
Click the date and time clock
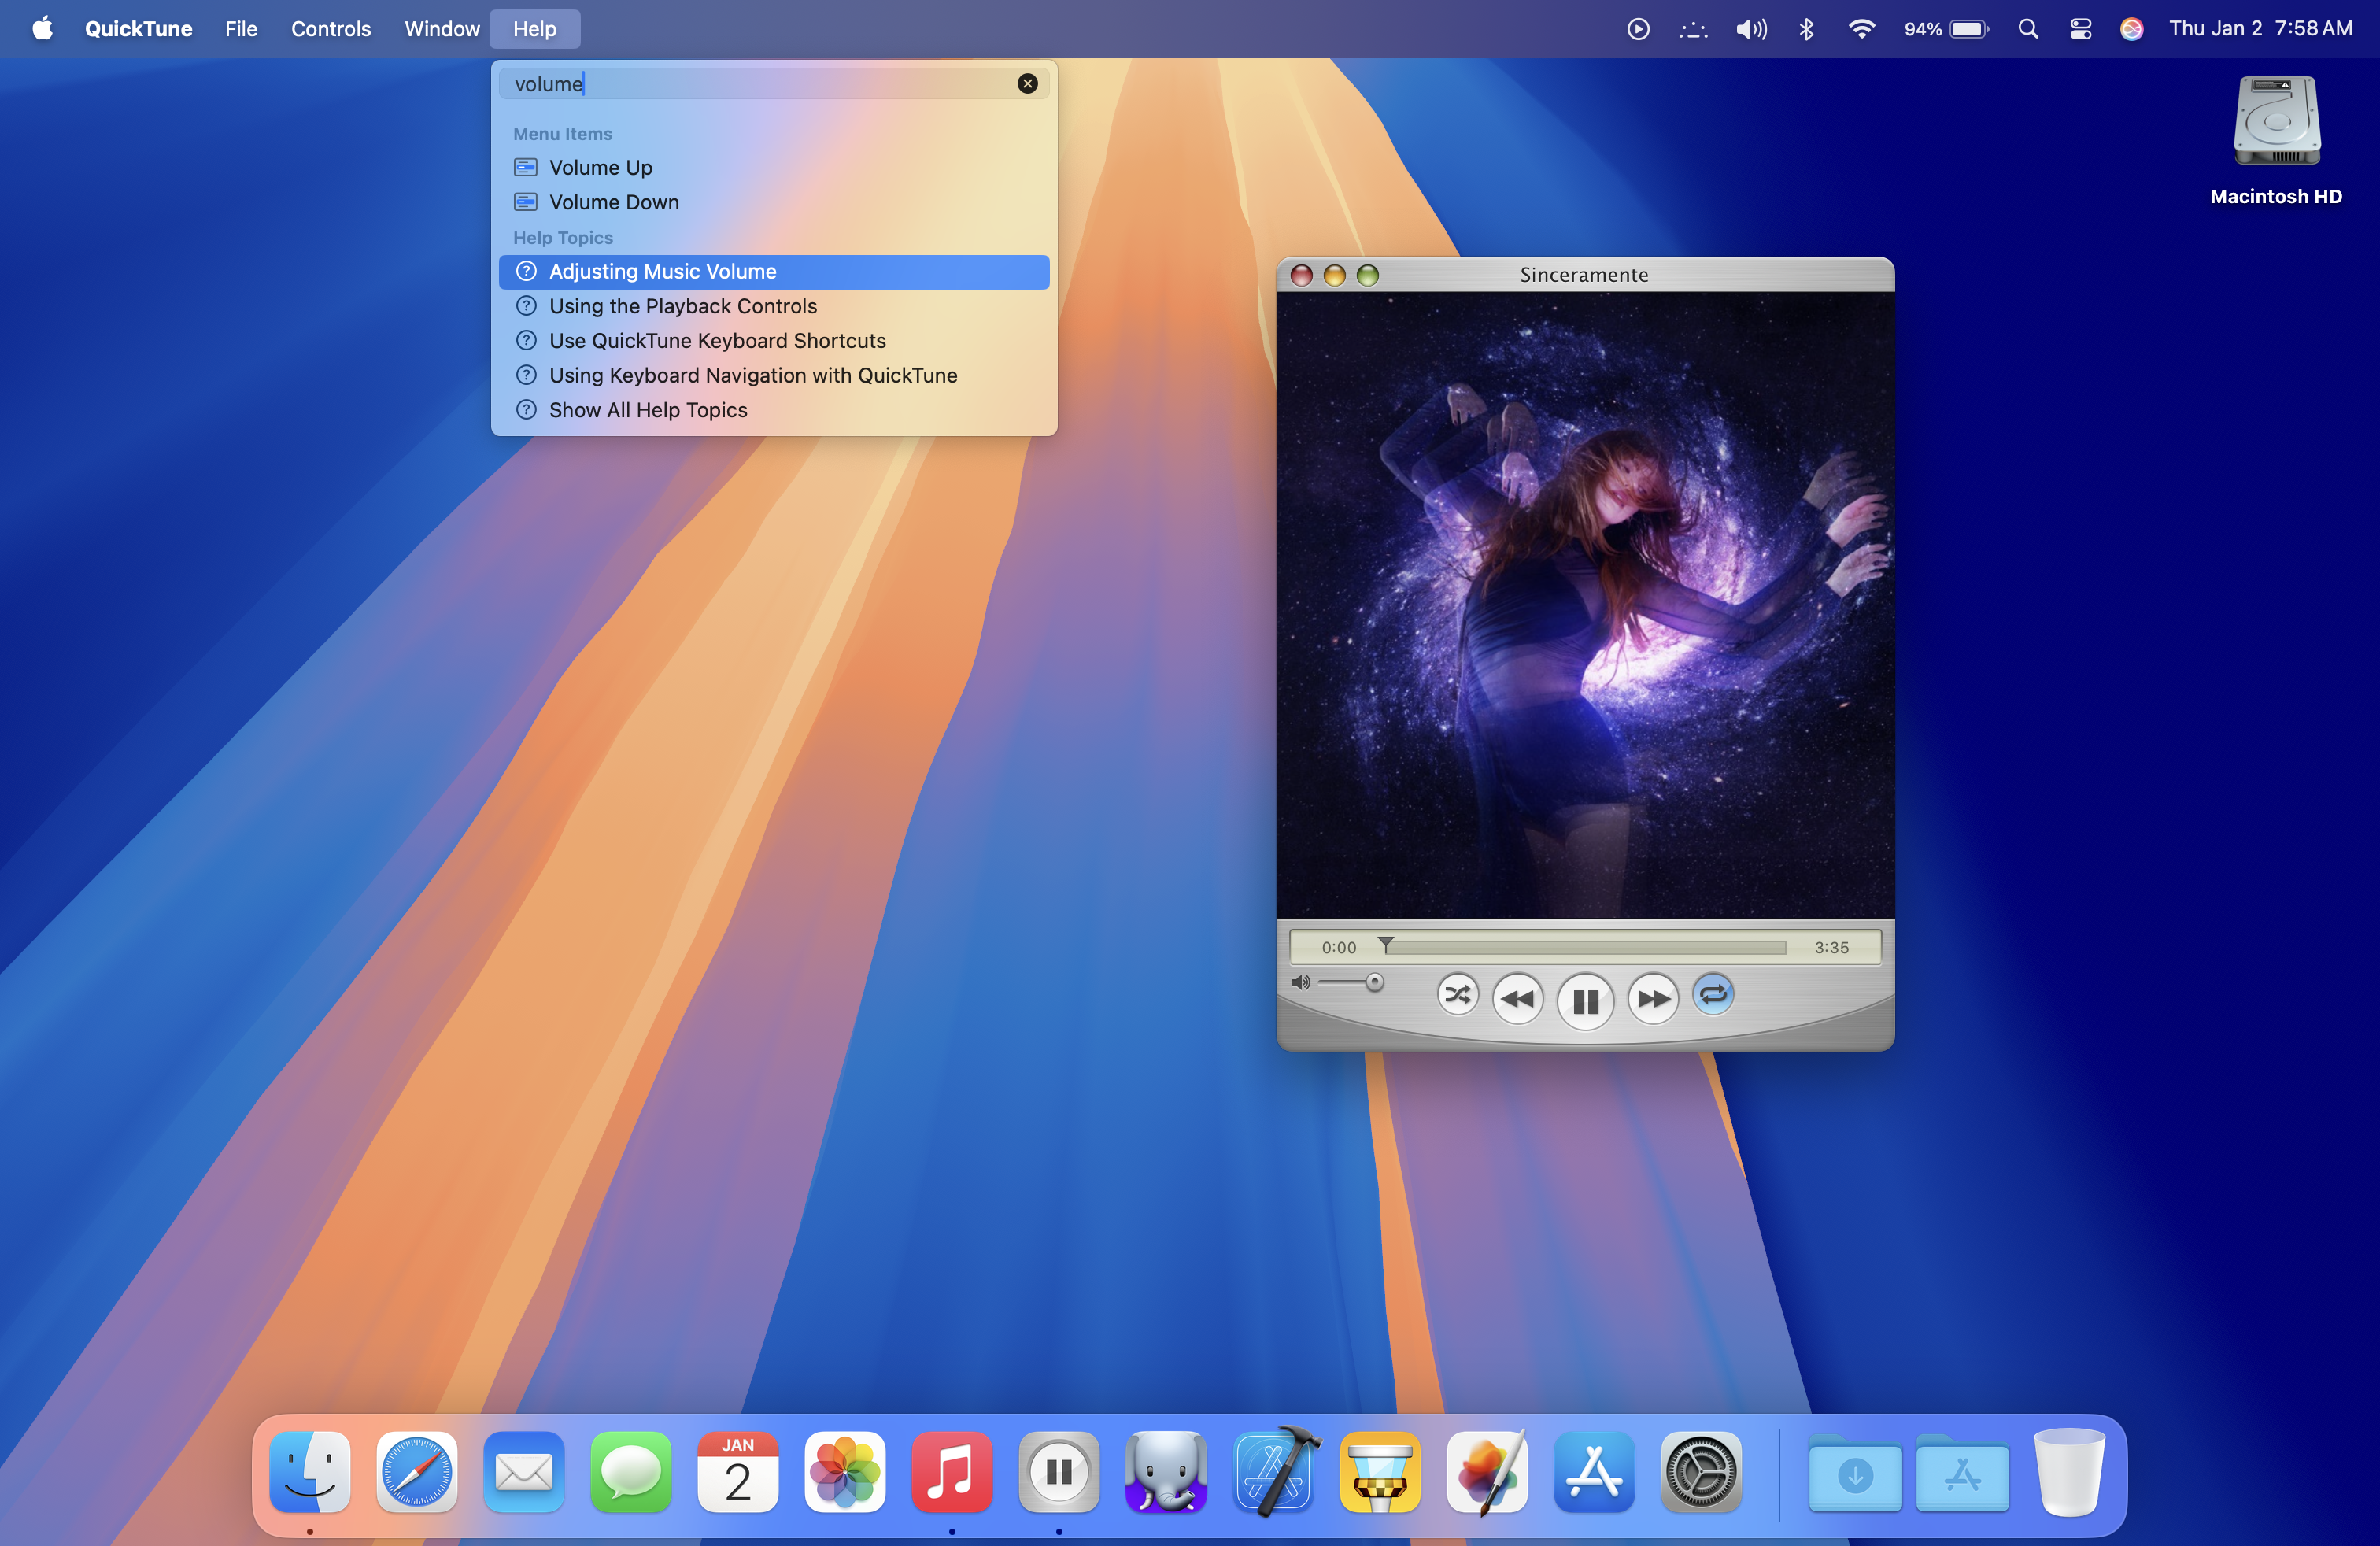pyautogui.click(x=2260, y=29)
